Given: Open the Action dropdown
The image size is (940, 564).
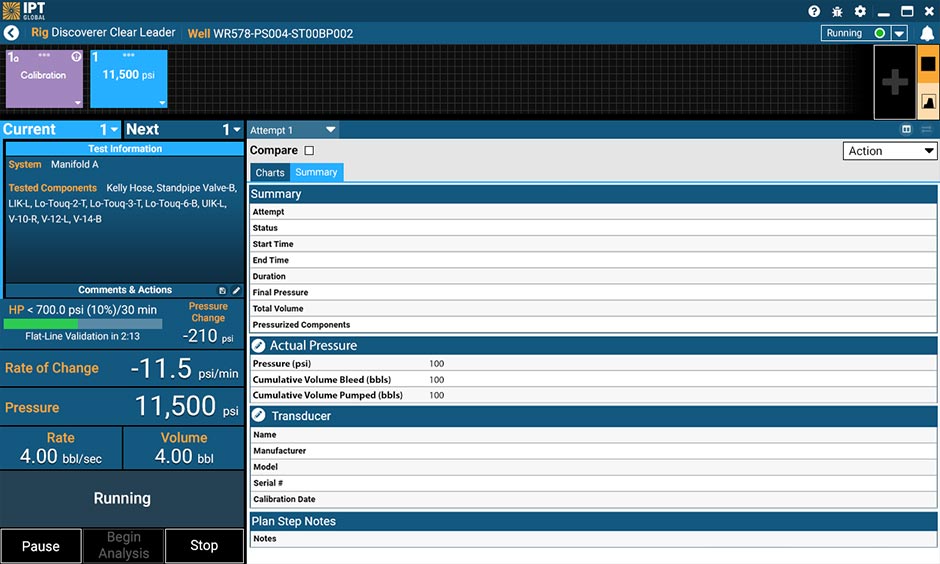Looking at the screenshot, I should tap(889, 151).
